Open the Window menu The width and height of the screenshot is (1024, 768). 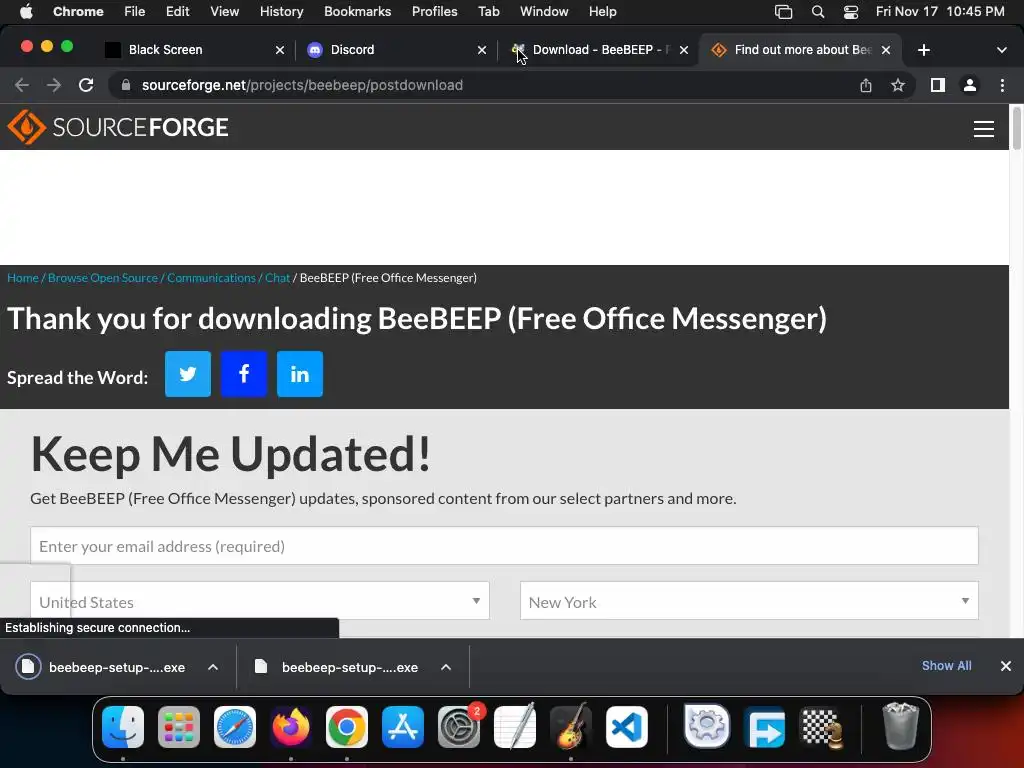point(544,11)
